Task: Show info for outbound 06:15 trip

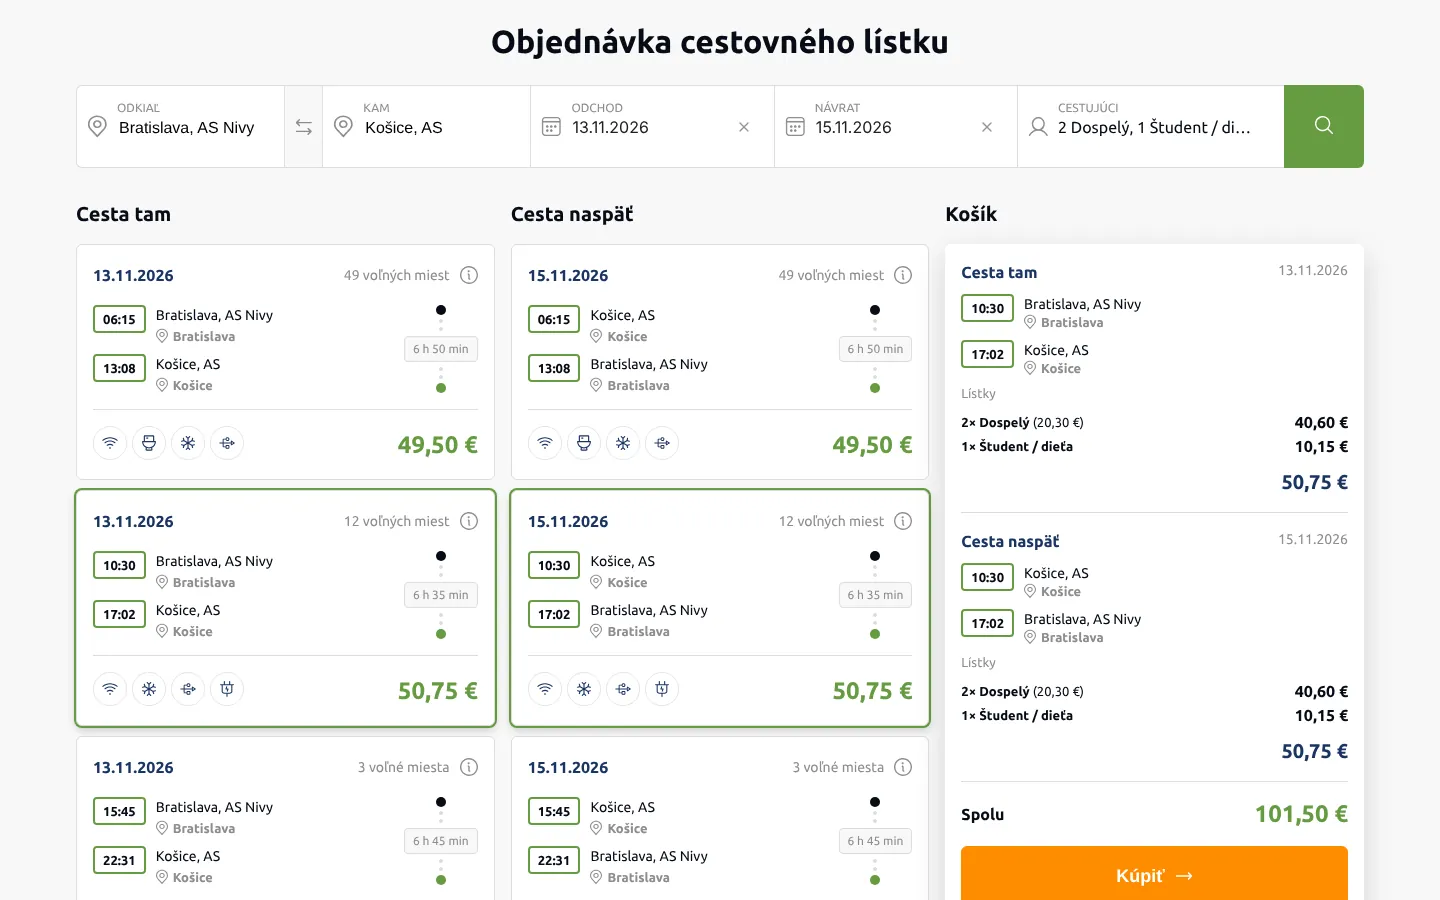Action: (x=469, y=275)
